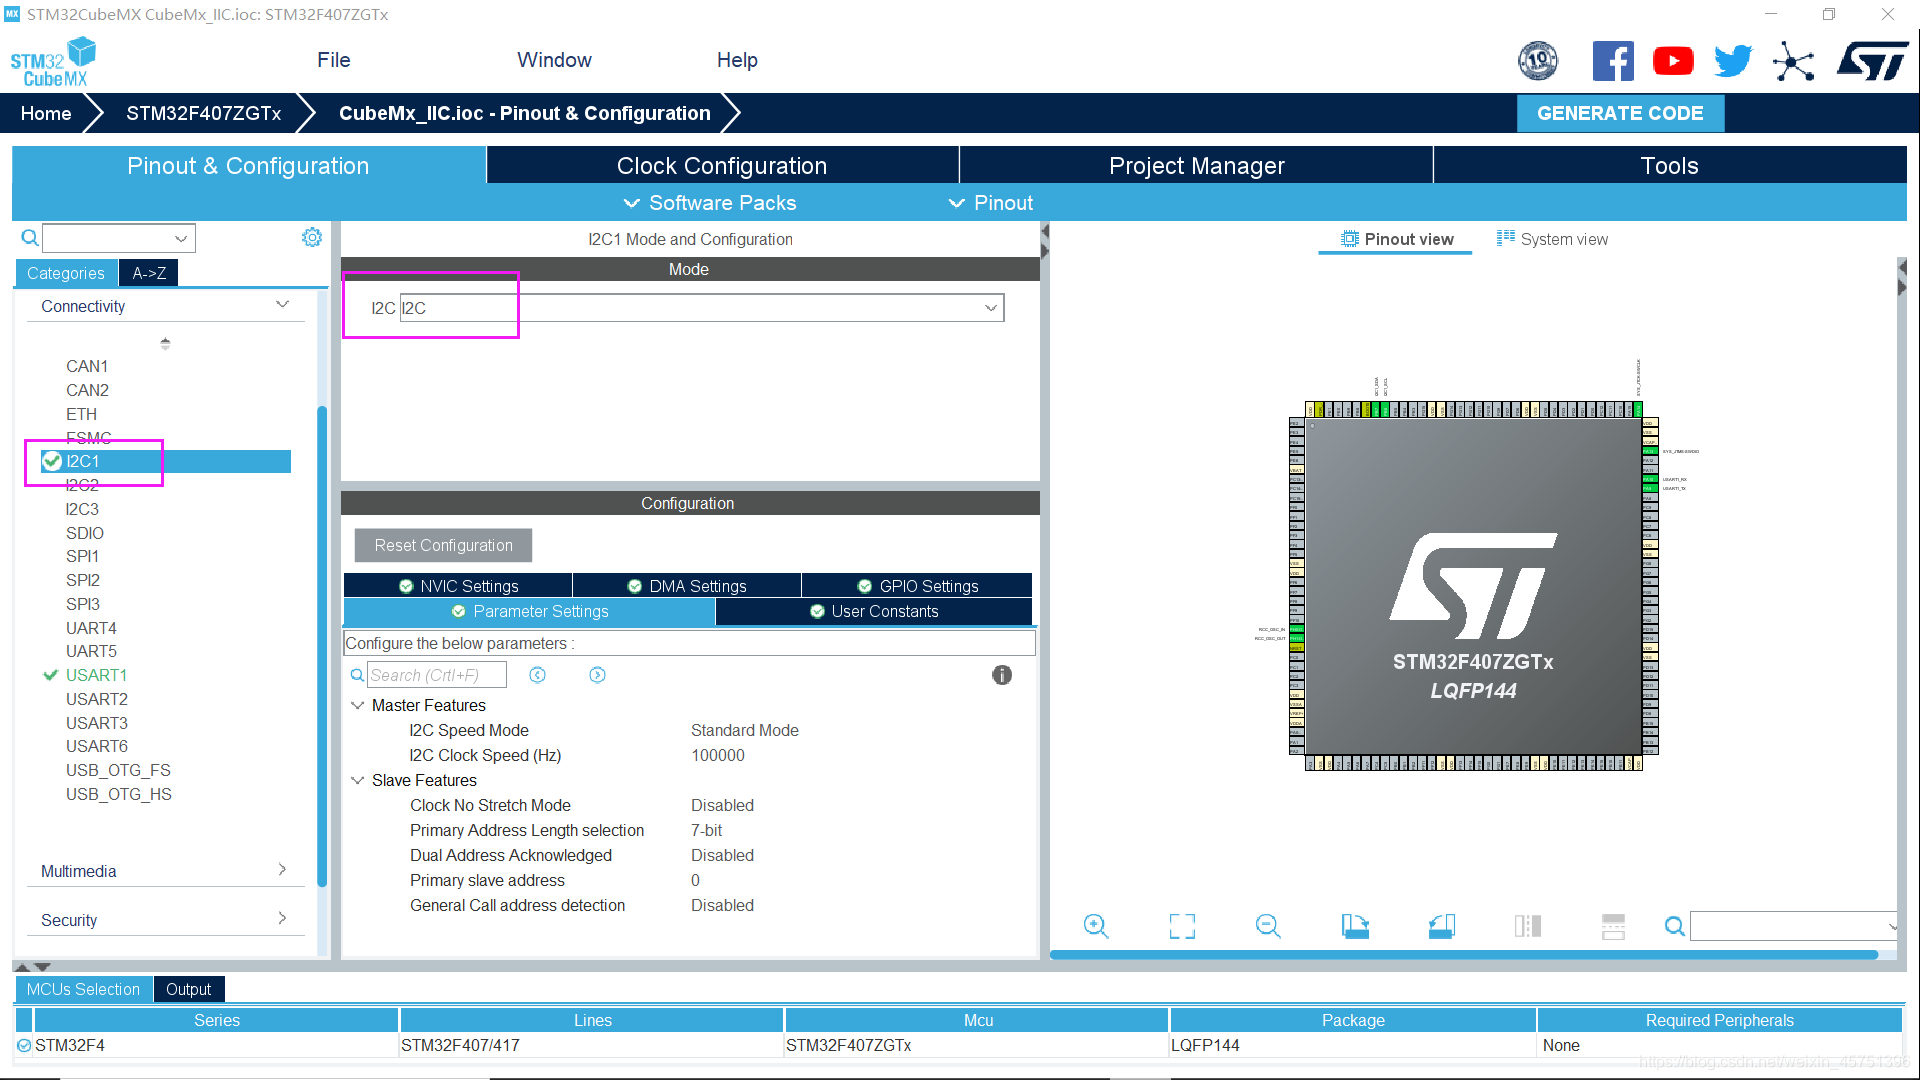Image resolution: width=1920 pixels, height=1080 pixels.
Task: Open the parameter info icon
Action: pos(1001,675)
